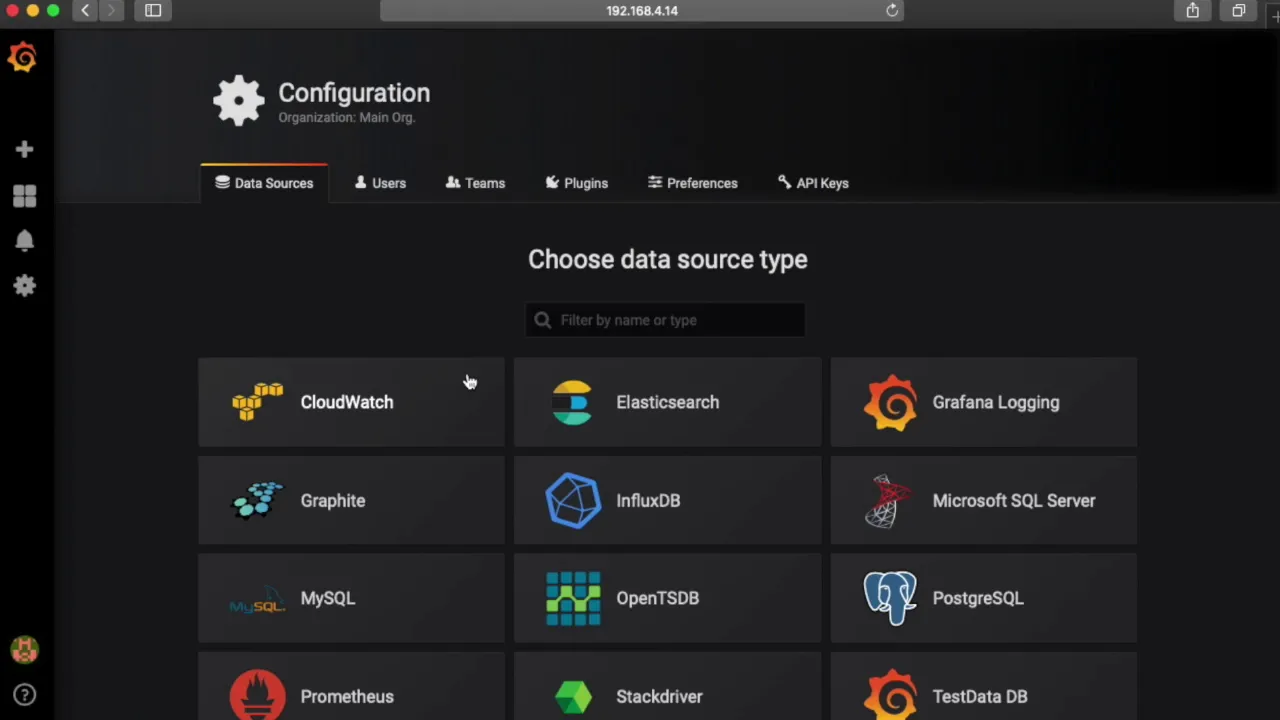Click the search magnifier icon in filter
Image resolution: width=1280 pixels, height=720 pixels.
pyautogui.click(x=542, y=320)
